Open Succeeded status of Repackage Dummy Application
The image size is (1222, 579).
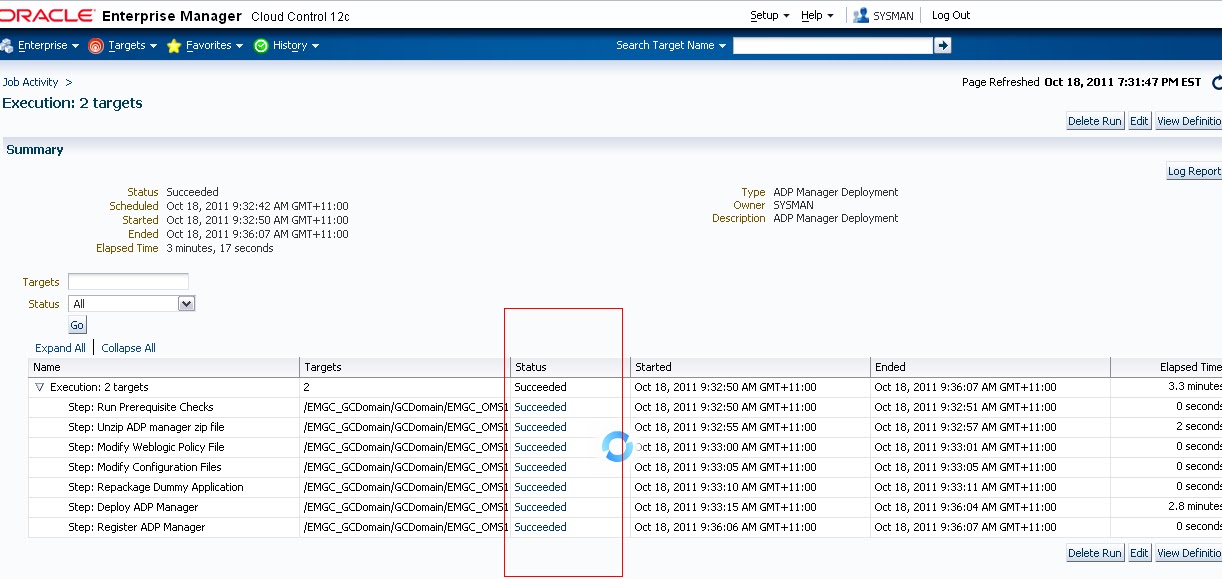pos(540,487)
